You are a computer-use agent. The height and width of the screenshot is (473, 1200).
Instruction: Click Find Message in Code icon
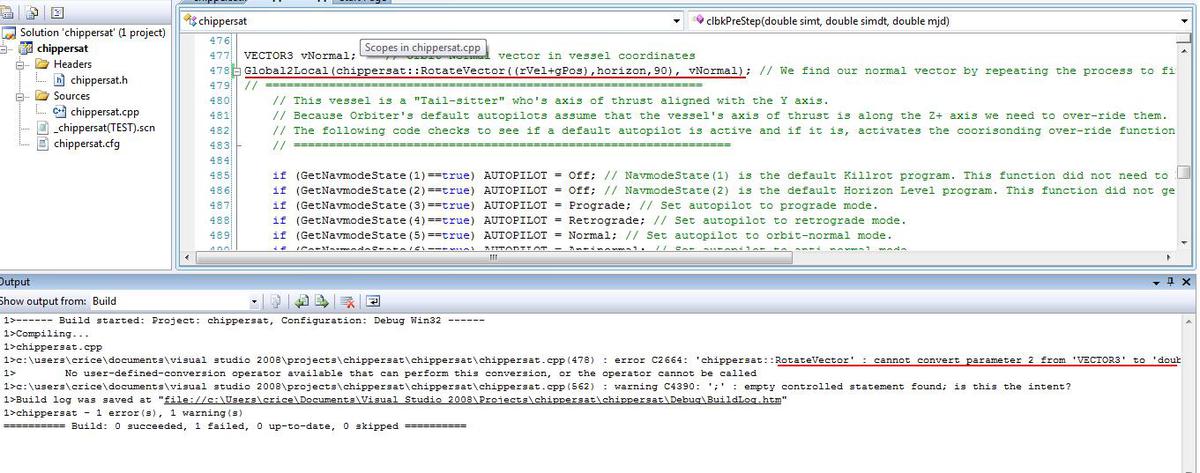278,301
